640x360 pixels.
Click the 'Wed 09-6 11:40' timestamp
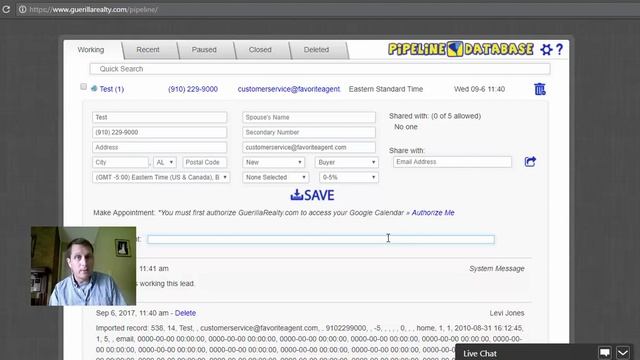point(479,89)
